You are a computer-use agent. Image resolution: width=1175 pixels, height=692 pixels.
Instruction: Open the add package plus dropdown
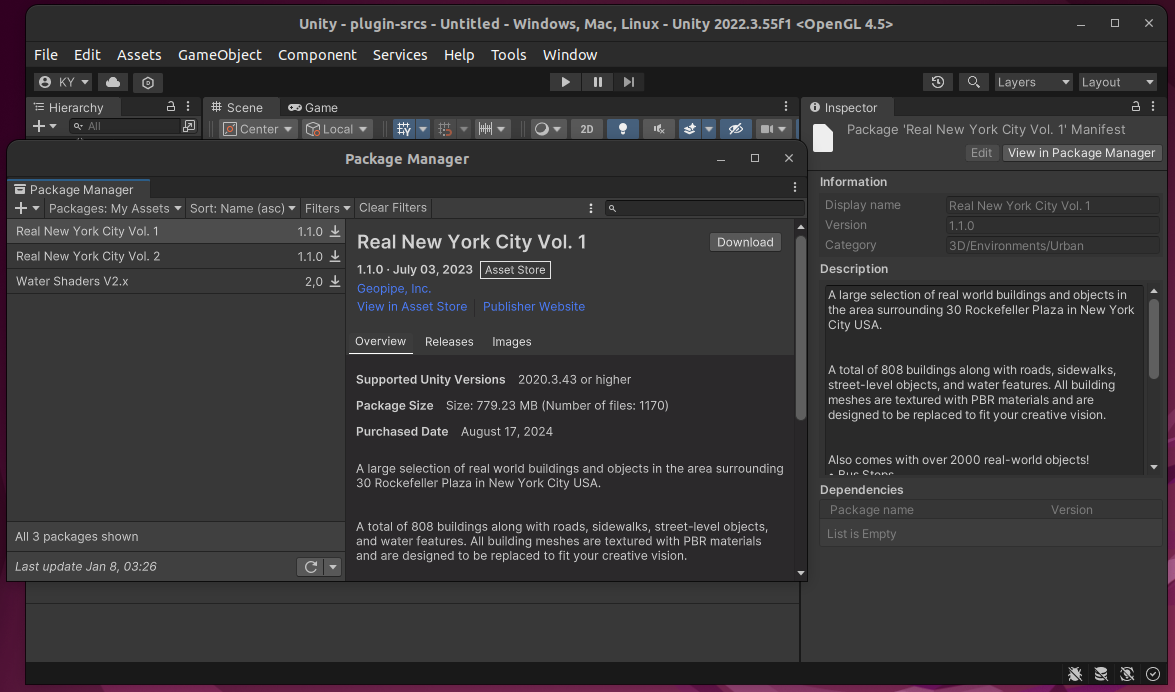point(26,208)
